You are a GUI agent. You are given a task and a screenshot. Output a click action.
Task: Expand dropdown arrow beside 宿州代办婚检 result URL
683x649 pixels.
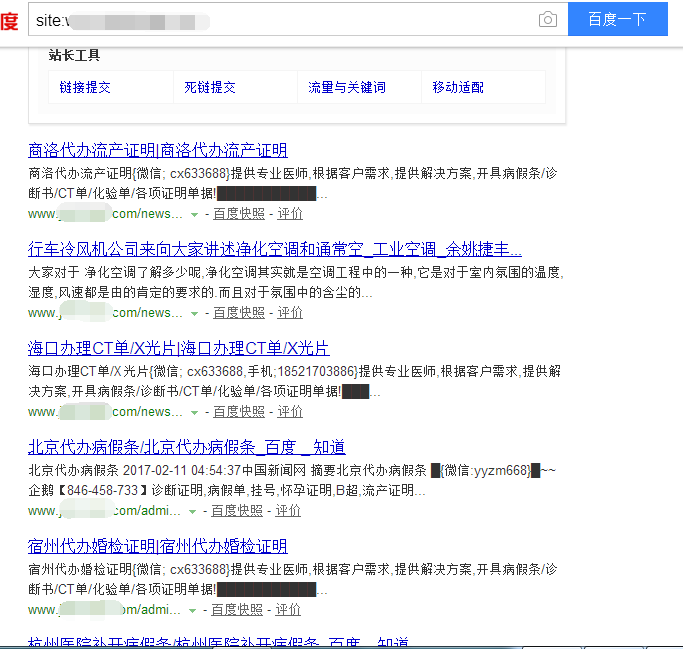pyautogui.click(x=193, y=610)
